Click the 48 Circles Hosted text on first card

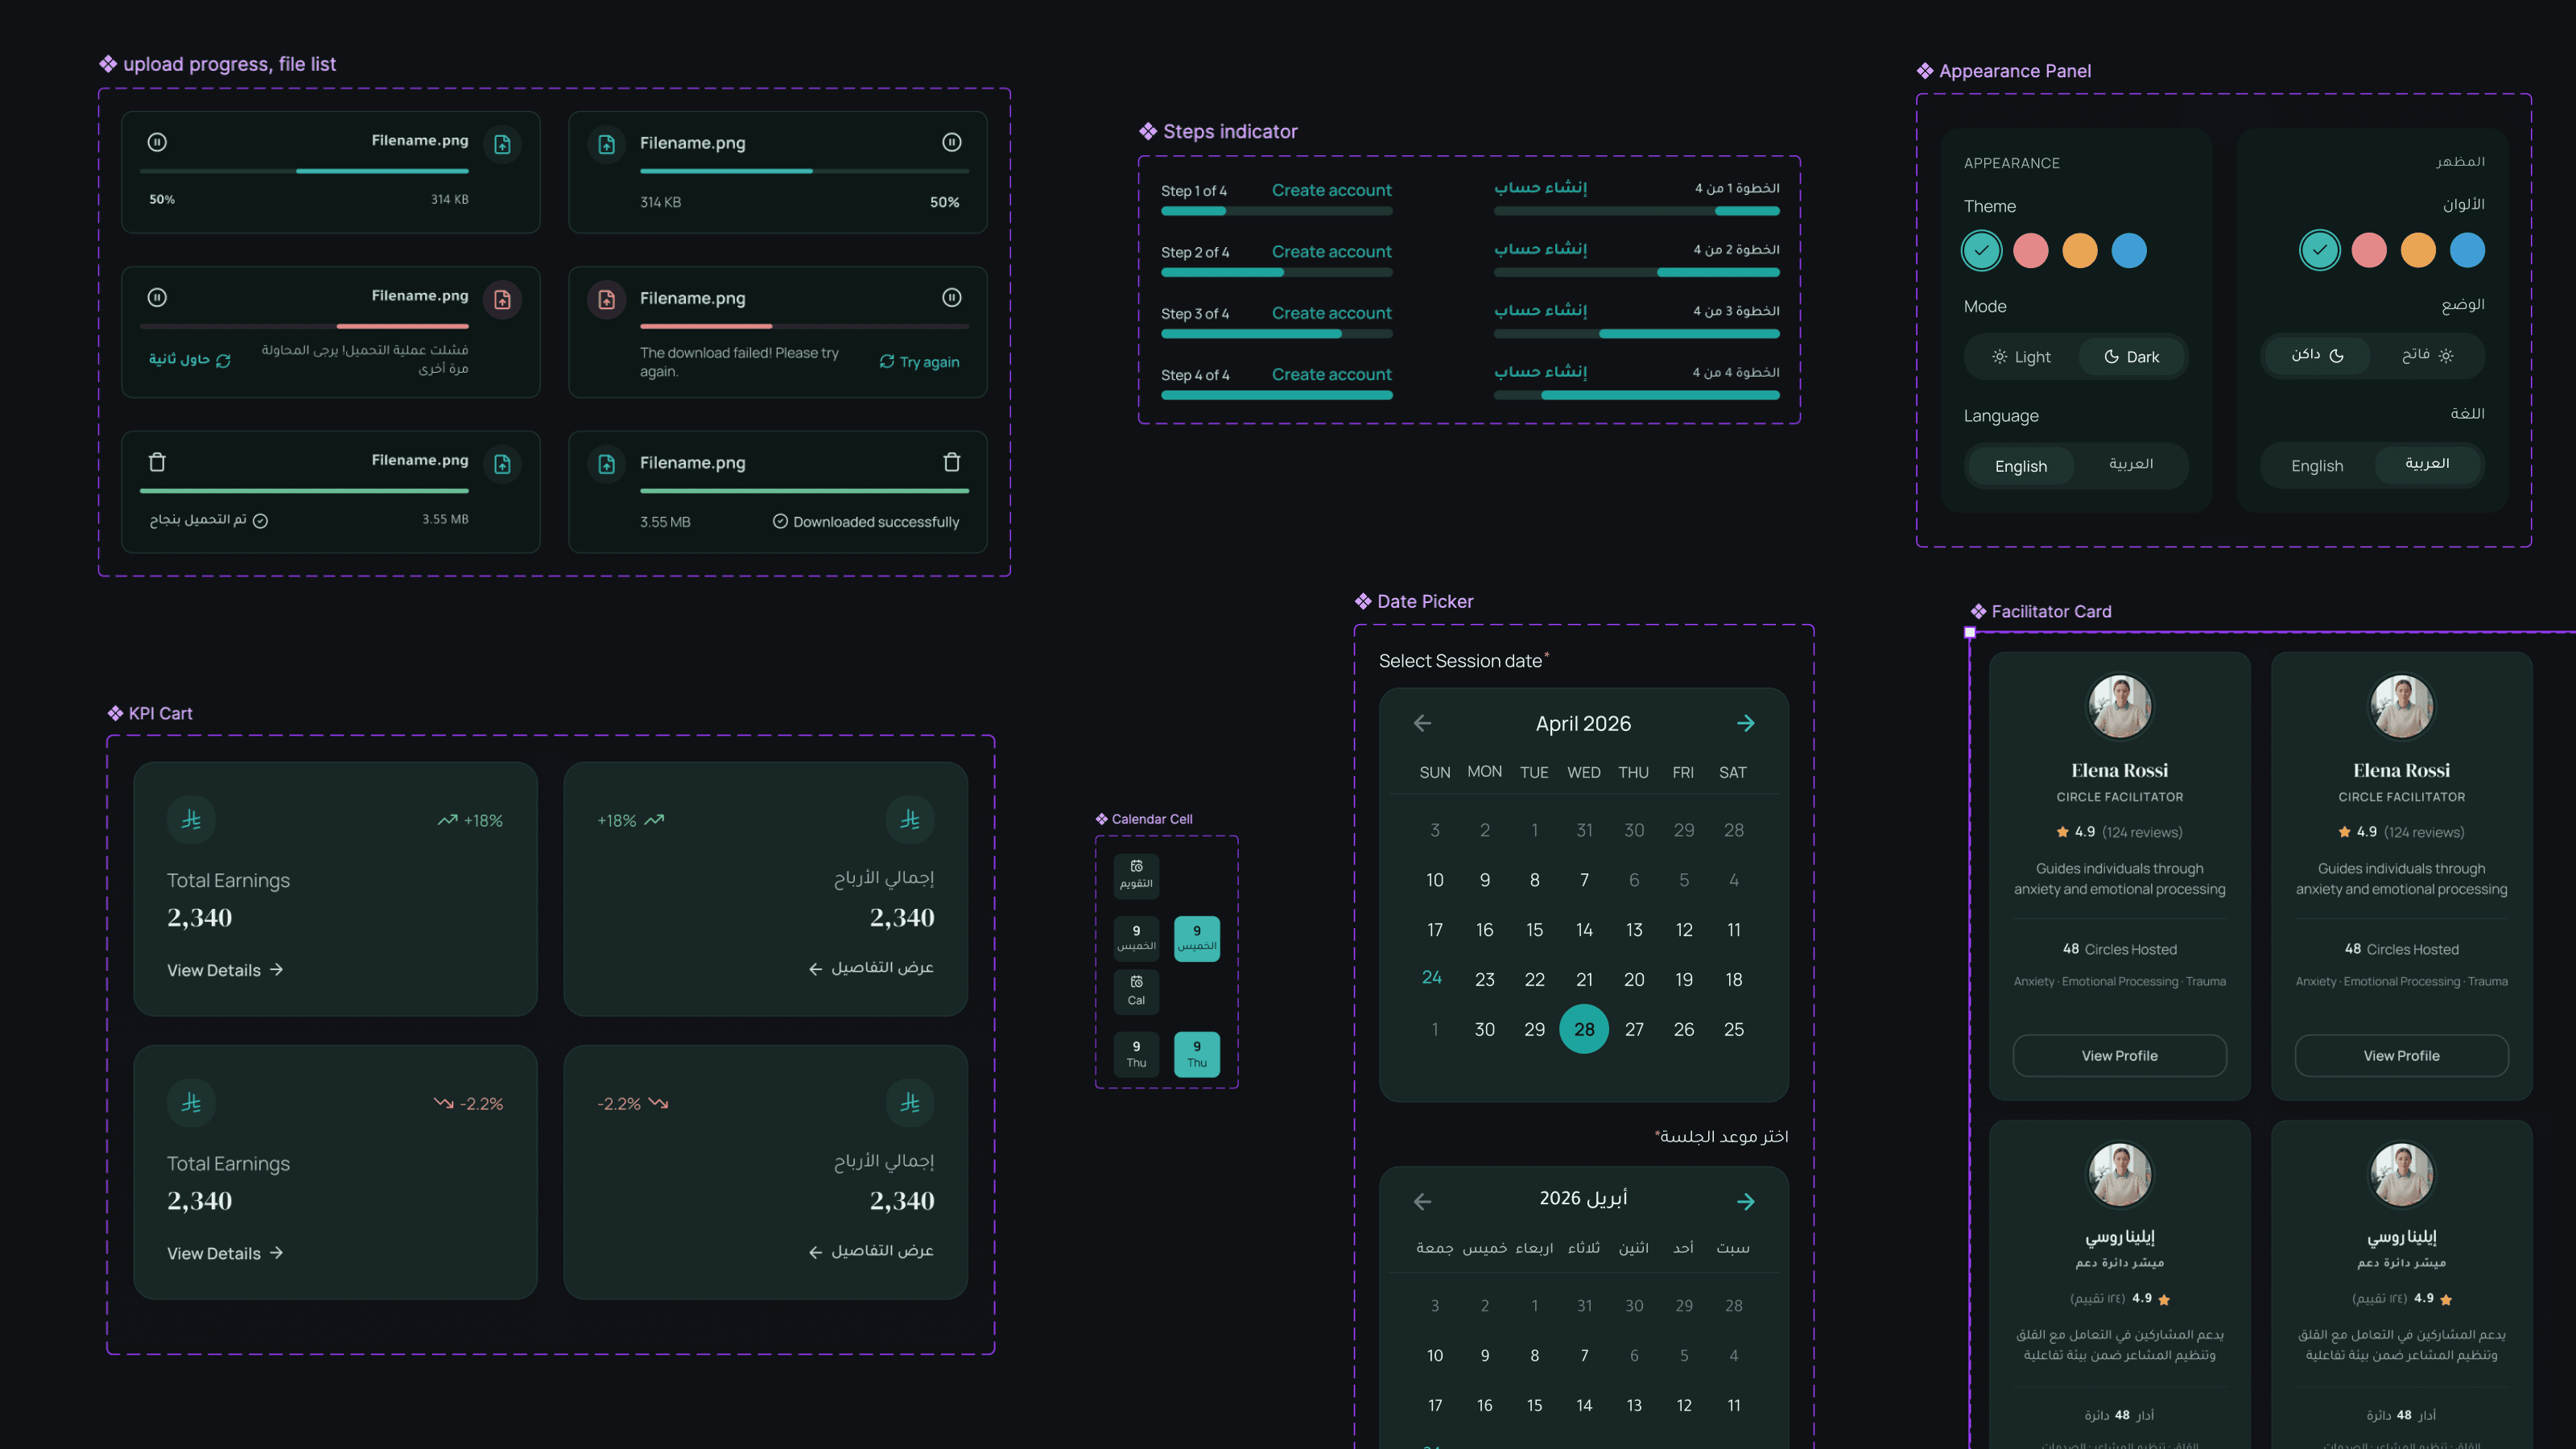(x=2119, y=949)
